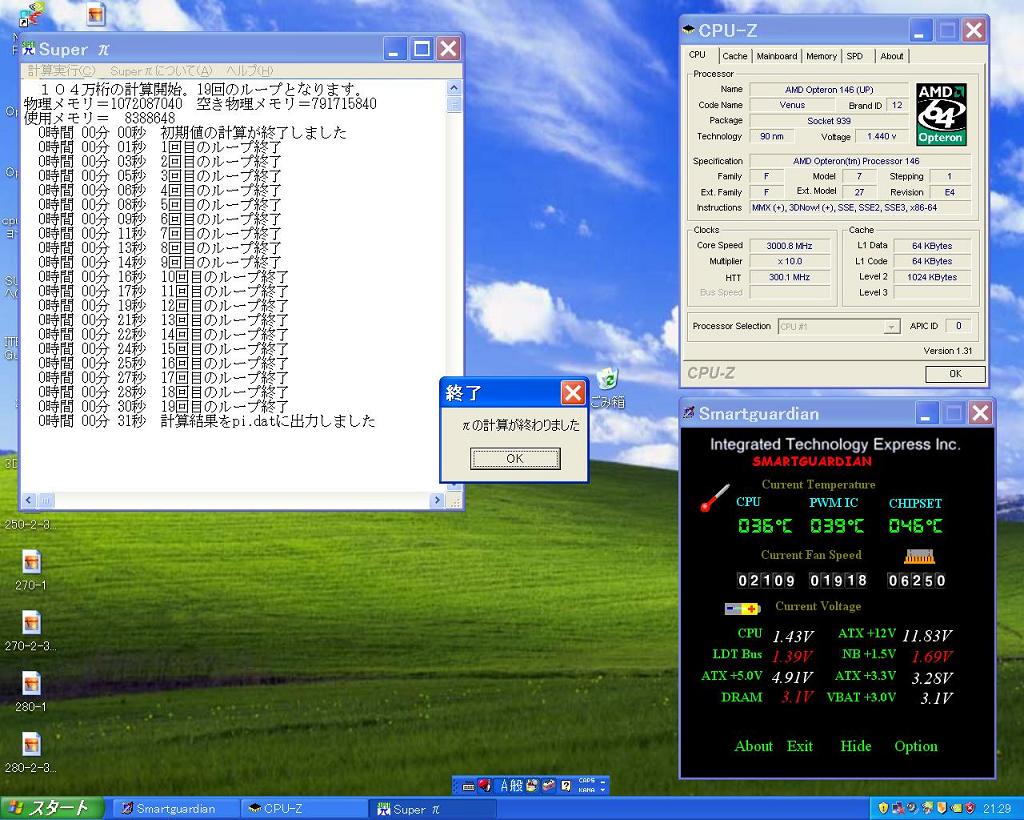Activate the CPU-Z taskbar button

(303, 808)
